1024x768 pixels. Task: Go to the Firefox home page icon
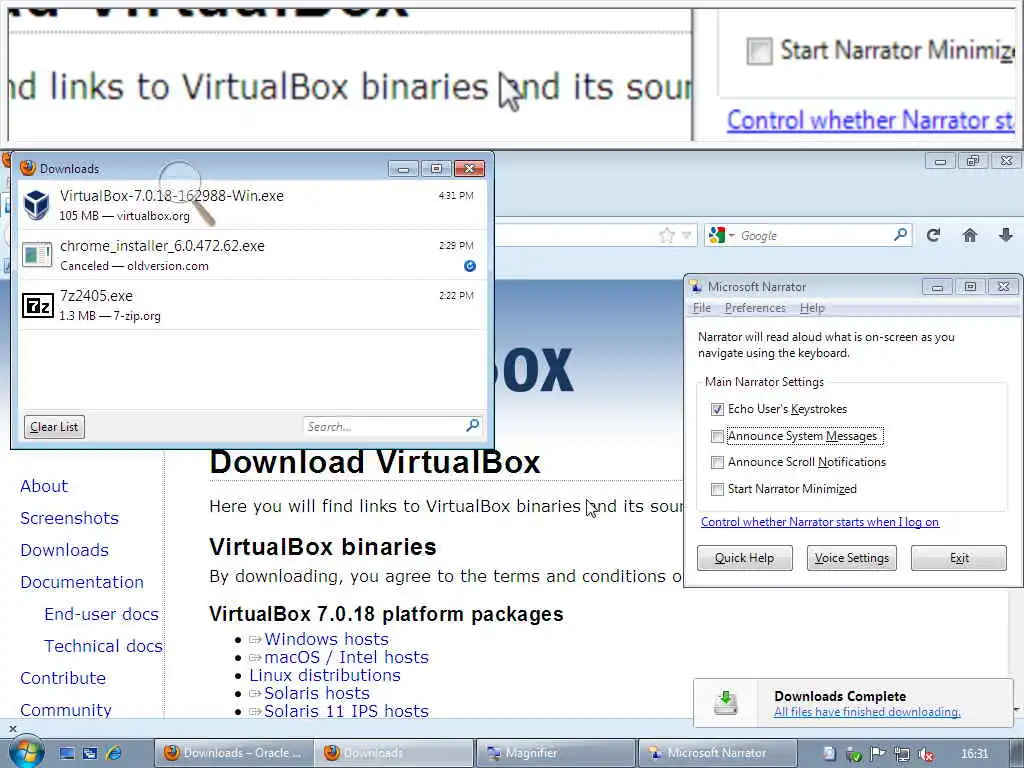point(970,235)
